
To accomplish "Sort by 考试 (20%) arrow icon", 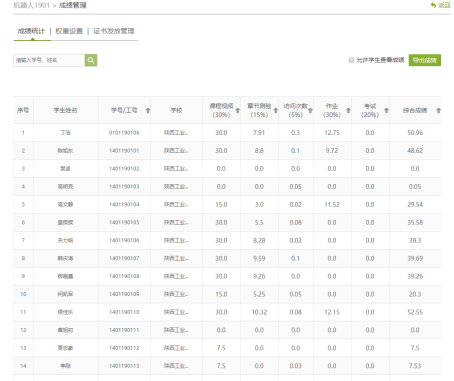I will point(386,110).
